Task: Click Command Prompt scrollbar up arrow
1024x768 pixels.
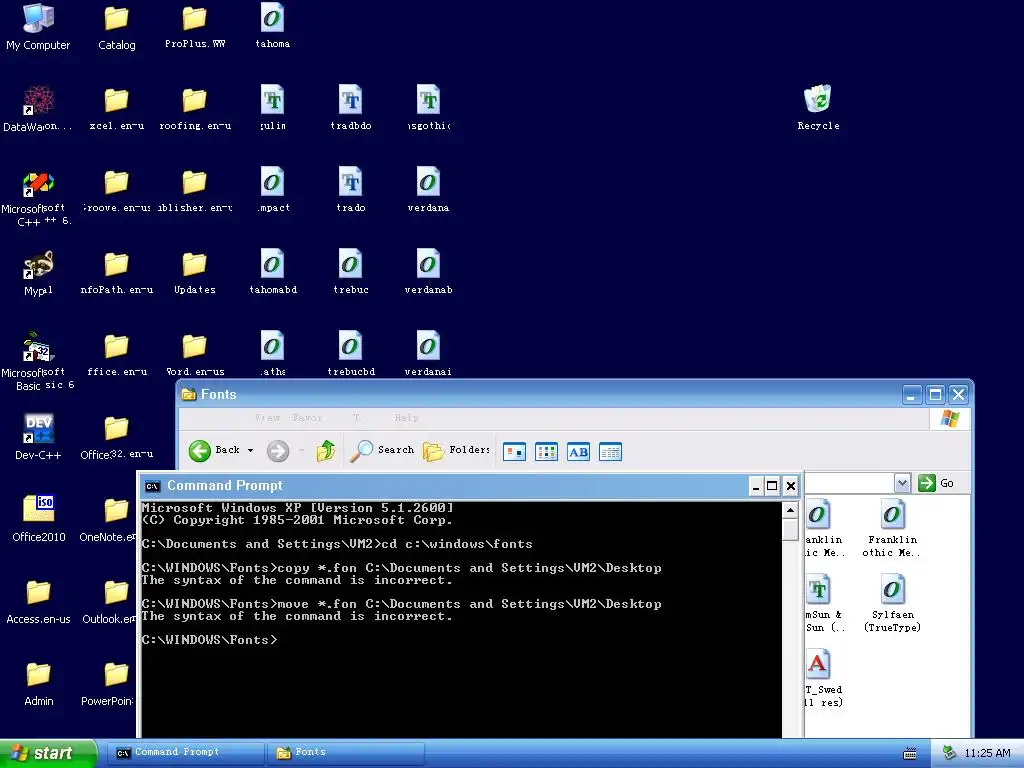Action: [790, 510]
